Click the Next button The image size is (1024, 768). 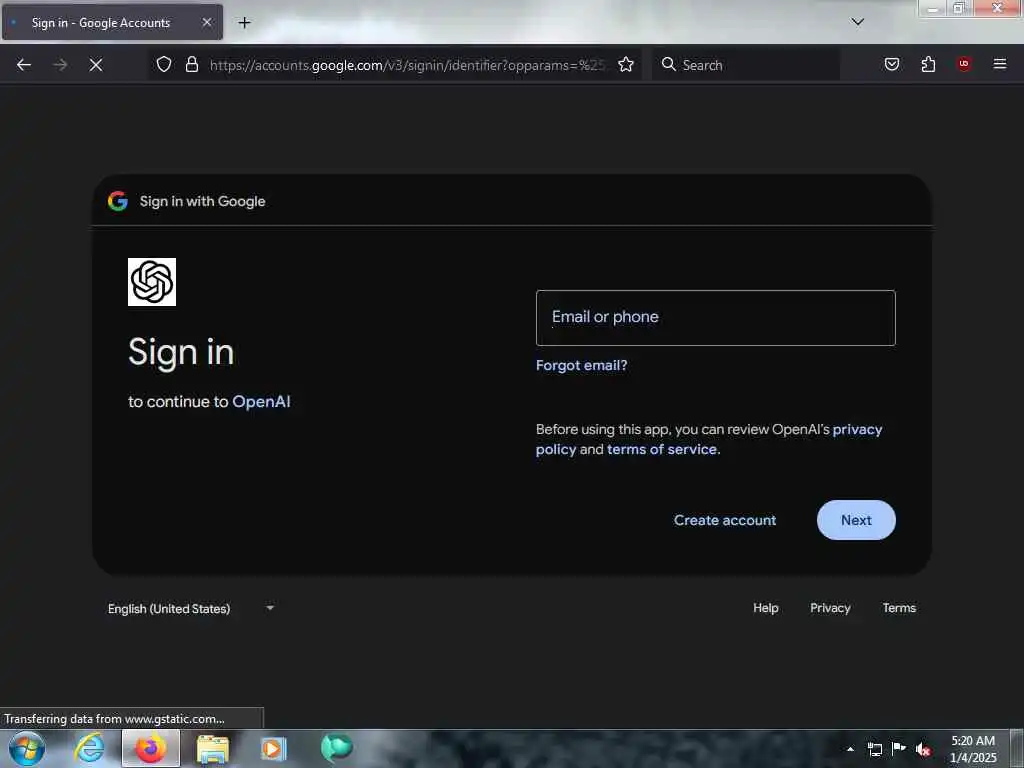pos(856,520)
